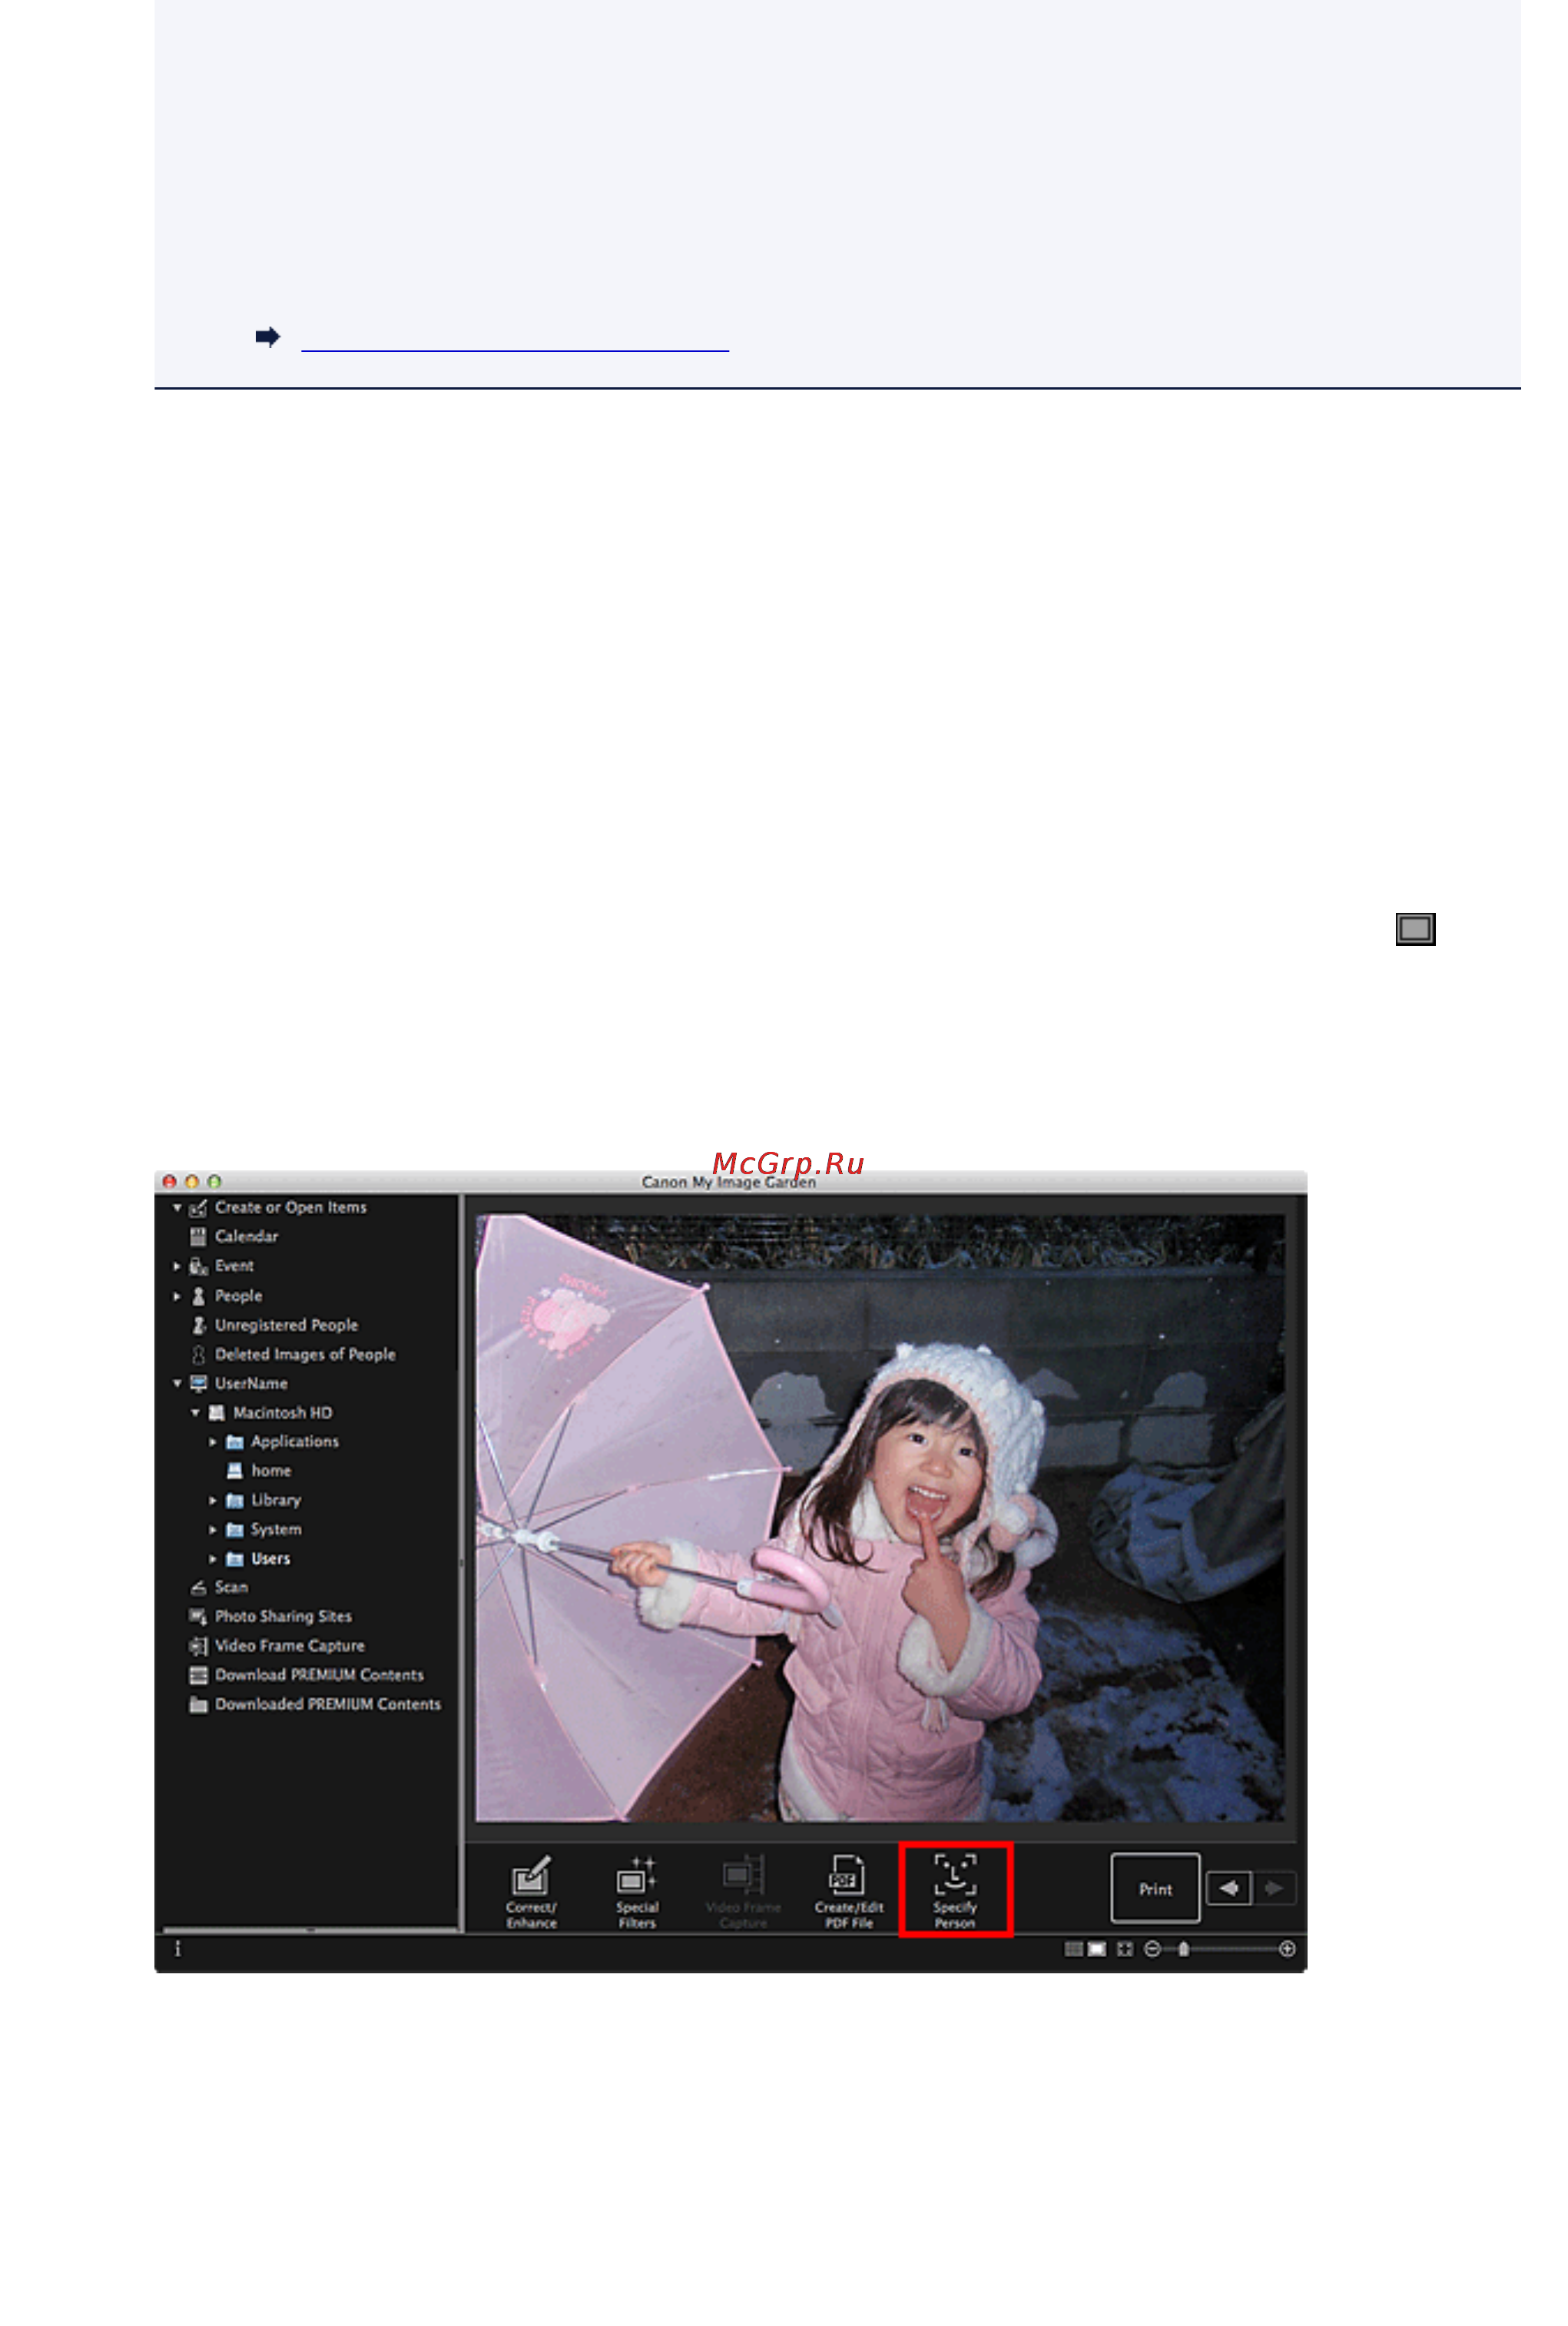Open Photo Sharing Sites

pos(283,1616)
